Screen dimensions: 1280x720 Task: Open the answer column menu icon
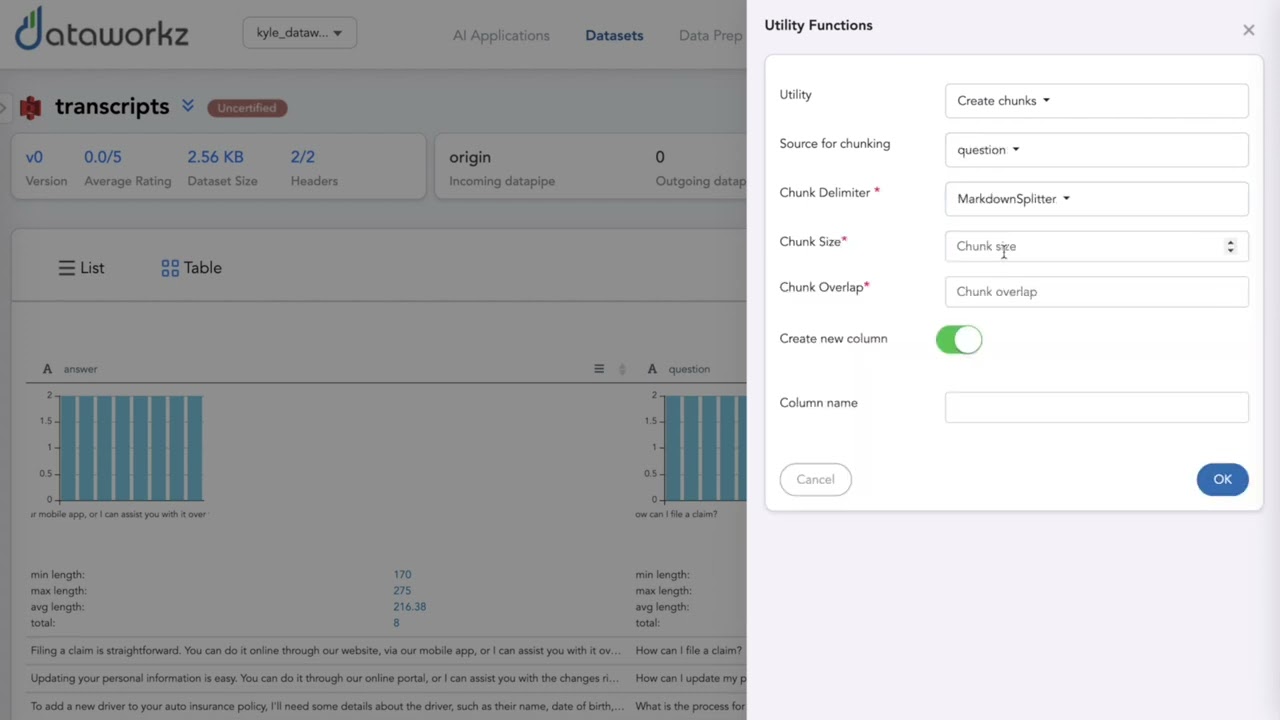pos(599,369)
